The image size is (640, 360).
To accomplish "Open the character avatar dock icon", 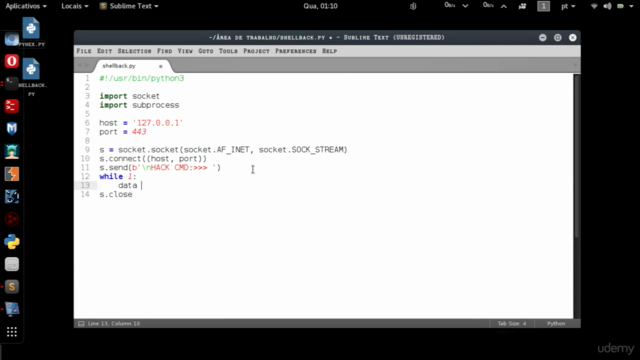I will pyautogui.click(x=12, y=151).
